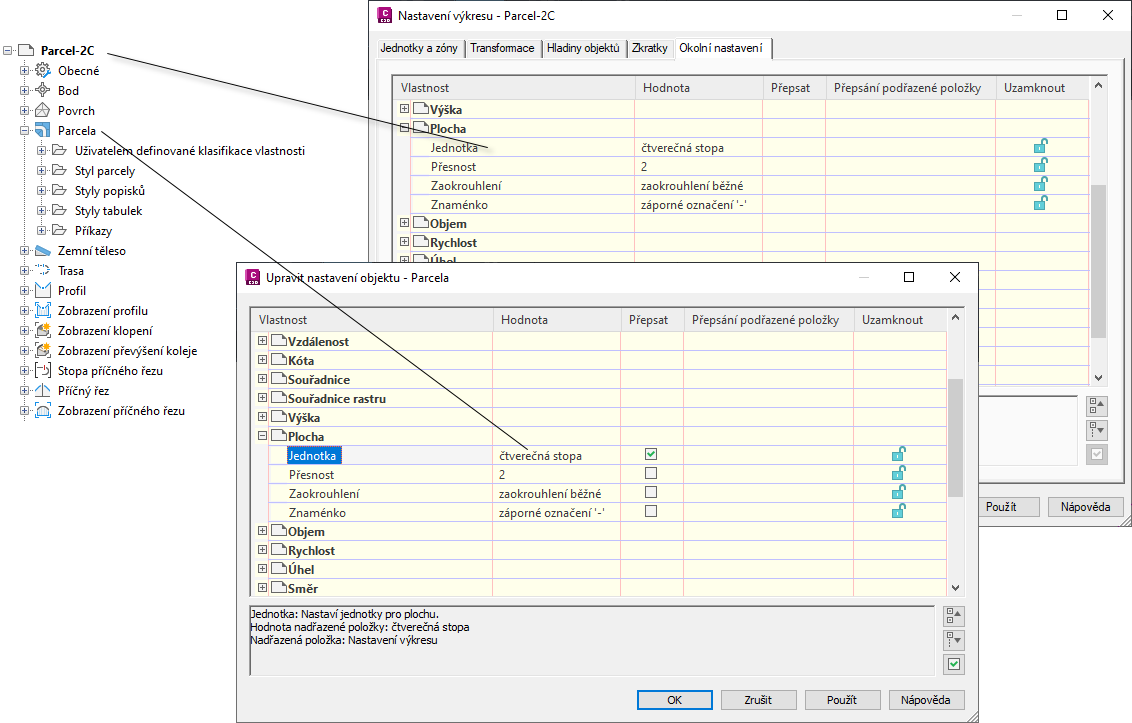Click Nápověda in Parcela dialog
The width and height of the screenshot is (1132, 723).
[926, 700]
